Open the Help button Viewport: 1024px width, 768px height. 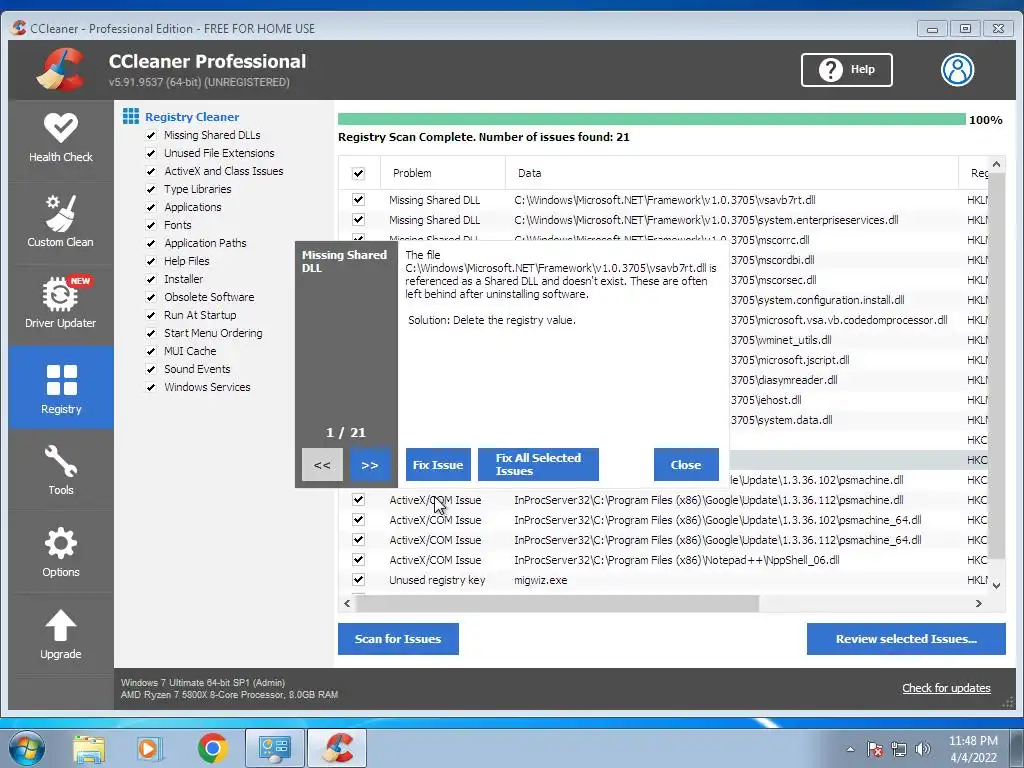tap(846, 69)
